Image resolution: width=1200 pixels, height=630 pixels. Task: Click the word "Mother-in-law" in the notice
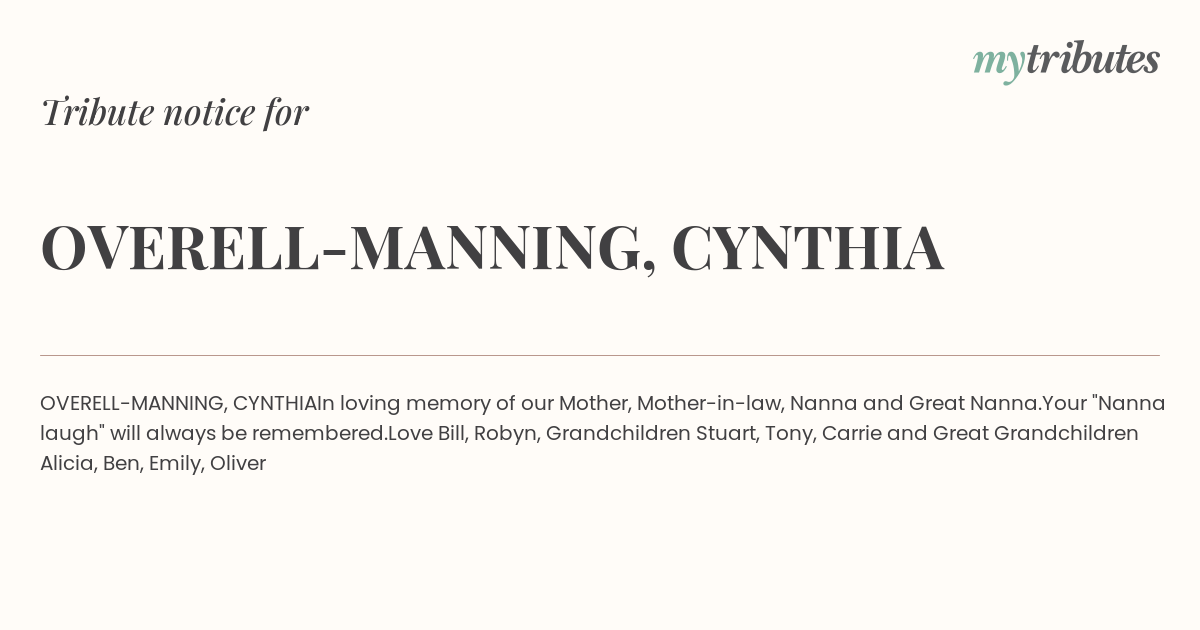coord(709,404)
